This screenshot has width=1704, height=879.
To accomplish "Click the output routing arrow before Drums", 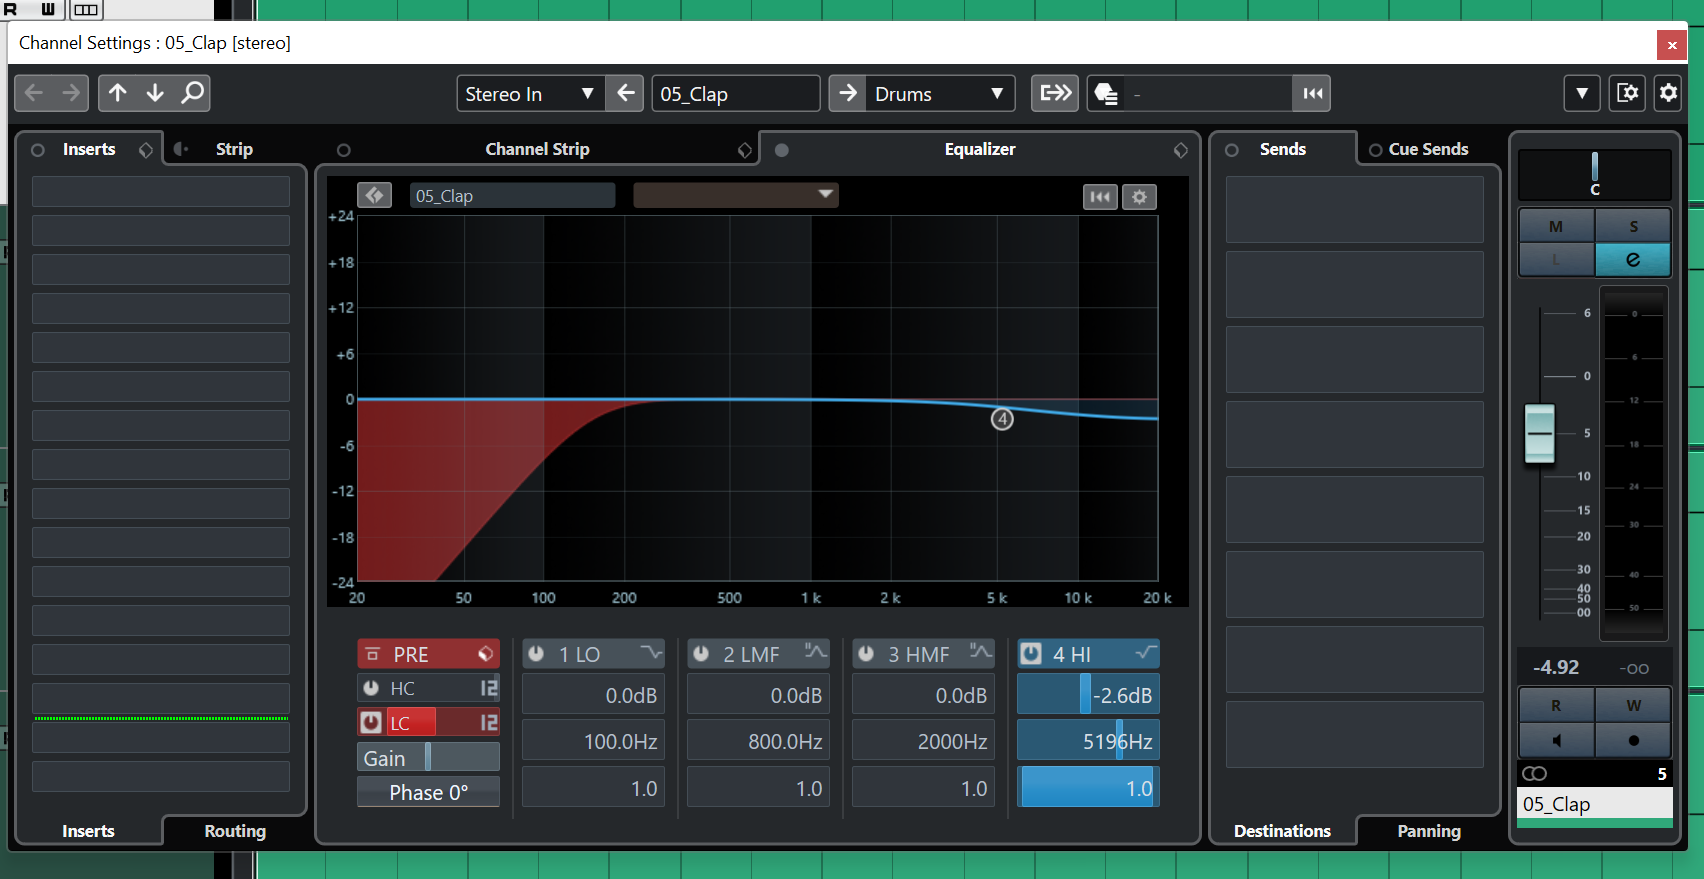I will 847,93.
